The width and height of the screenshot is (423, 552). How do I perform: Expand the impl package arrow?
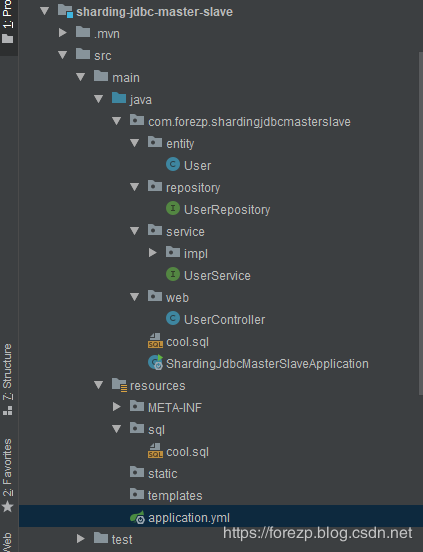pyautogui.click(x=153, y=253)
